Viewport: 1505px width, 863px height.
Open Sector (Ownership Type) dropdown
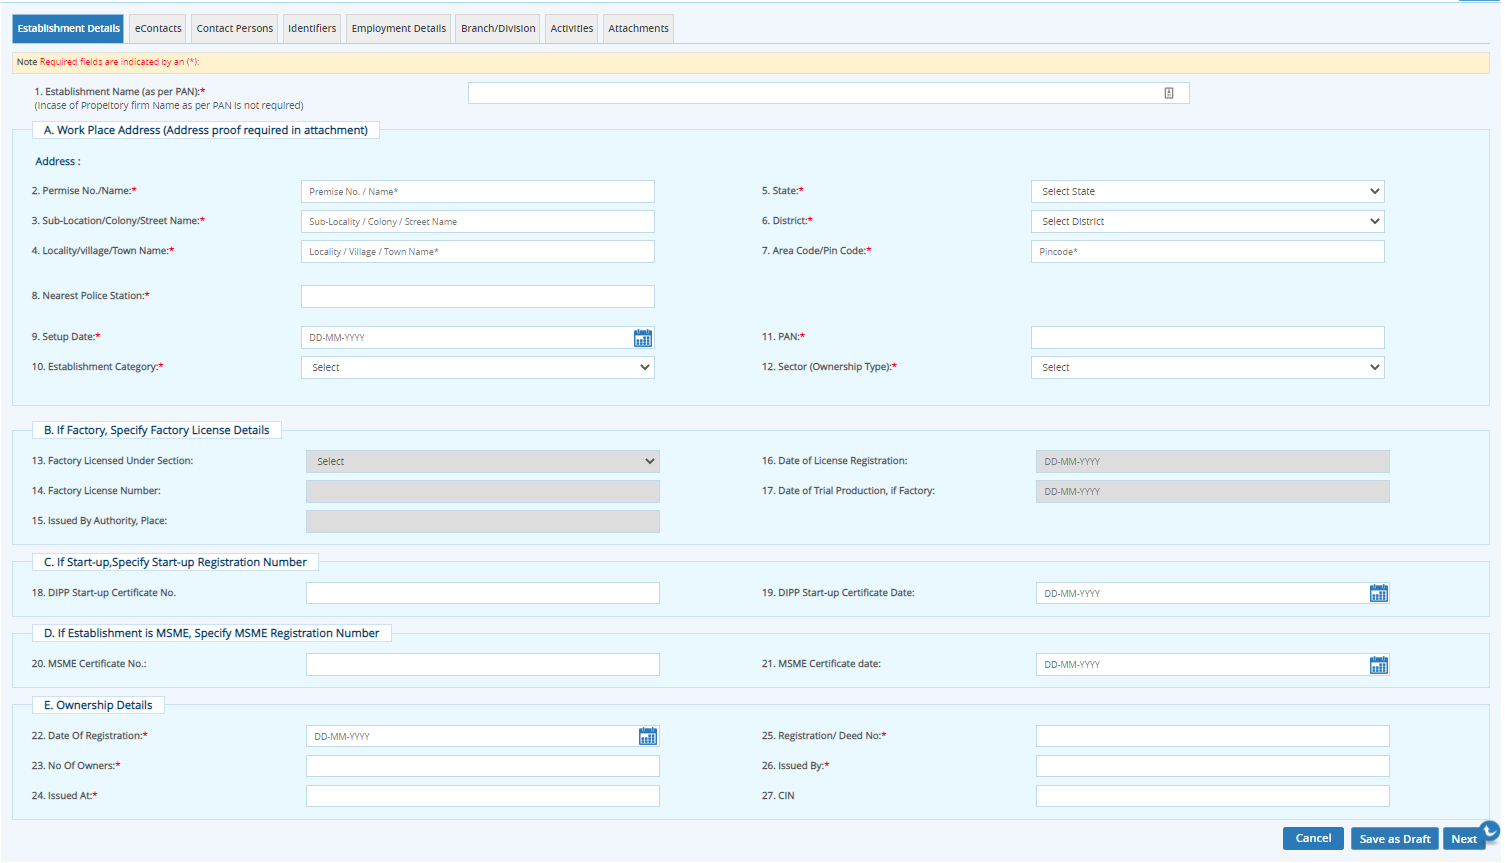coord(1207,368)
